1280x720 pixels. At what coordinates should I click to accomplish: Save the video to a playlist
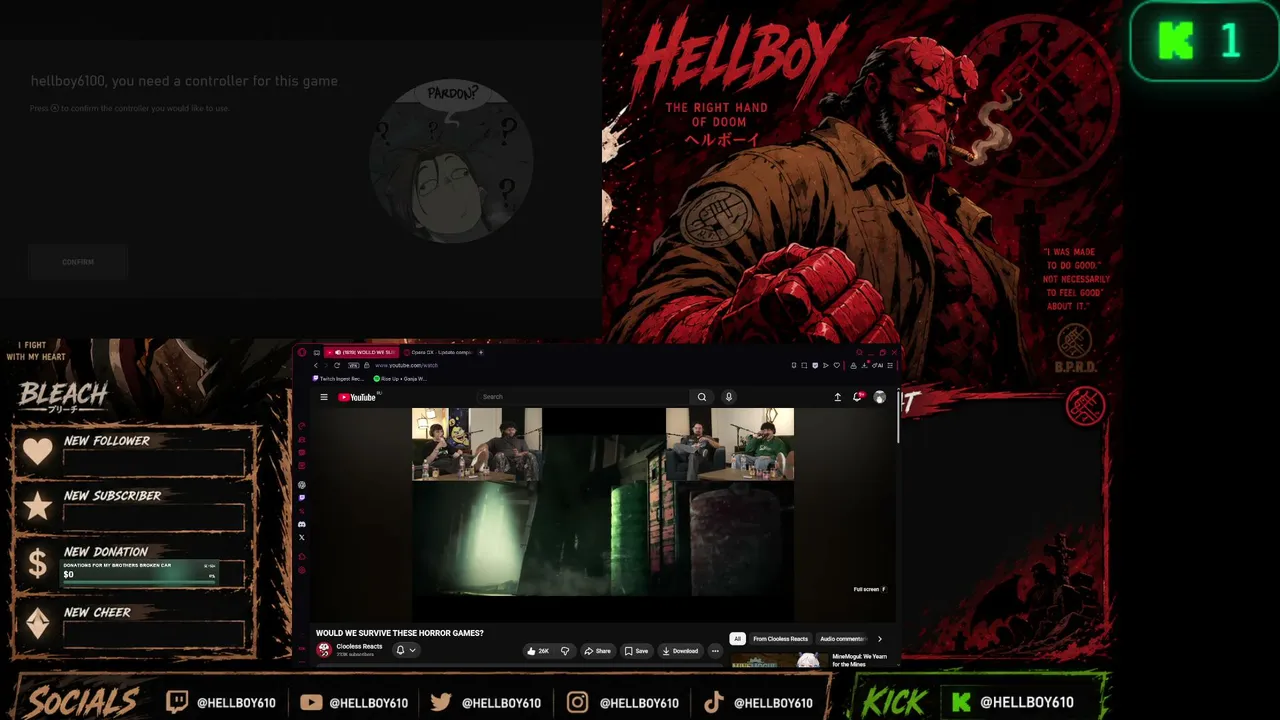click(636, 651)
